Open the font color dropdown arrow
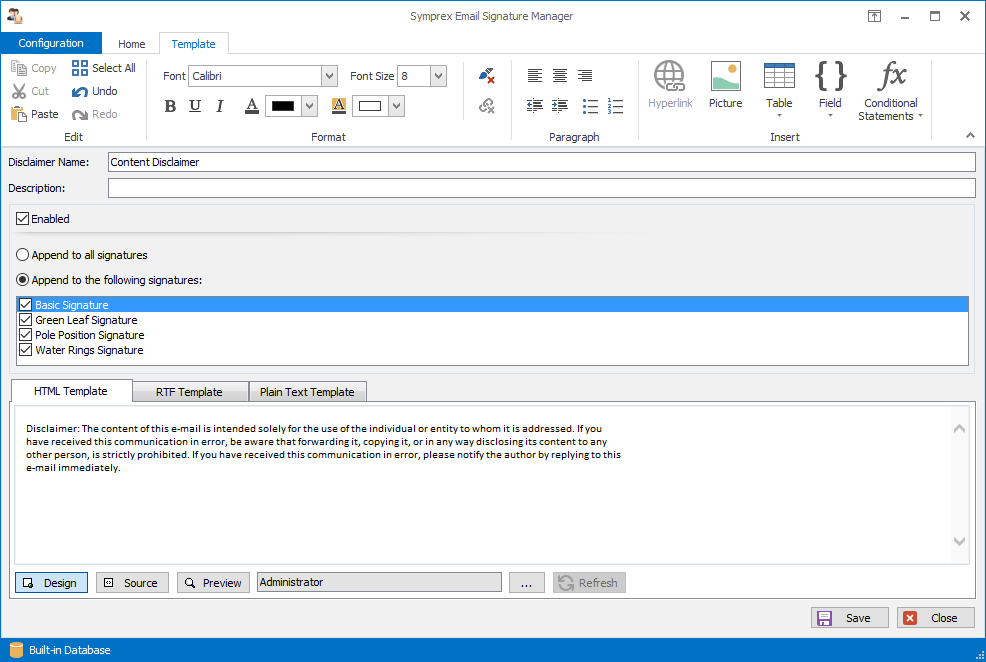This screenshot has width=986, height=662. pos(309,106)
